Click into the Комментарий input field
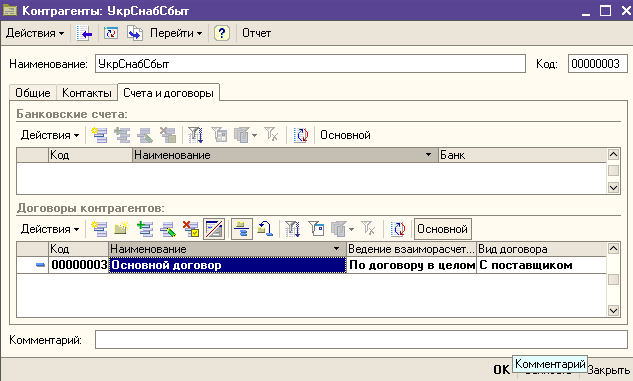 pyautogui.click(x=361, y=340)
